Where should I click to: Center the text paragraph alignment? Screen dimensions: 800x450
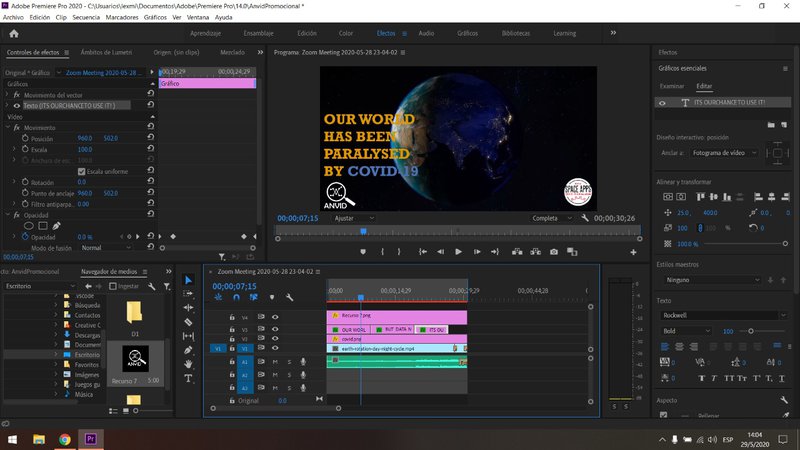click(679, 347)
